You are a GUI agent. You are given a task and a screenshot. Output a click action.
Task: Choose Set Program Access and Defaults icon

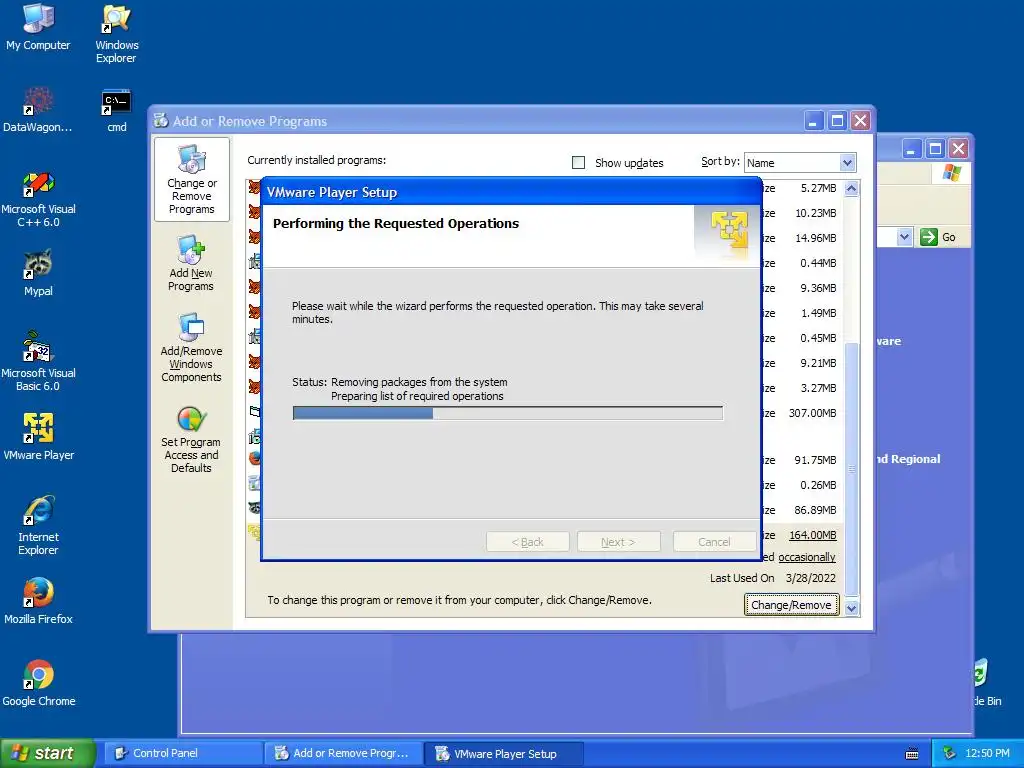point(191,439)
